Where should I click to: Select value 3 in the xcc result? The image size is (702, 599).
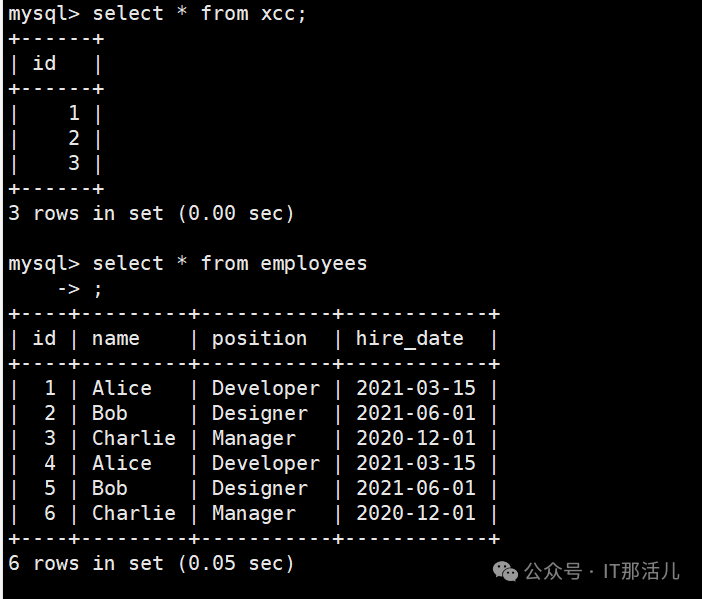click(73, 164)
